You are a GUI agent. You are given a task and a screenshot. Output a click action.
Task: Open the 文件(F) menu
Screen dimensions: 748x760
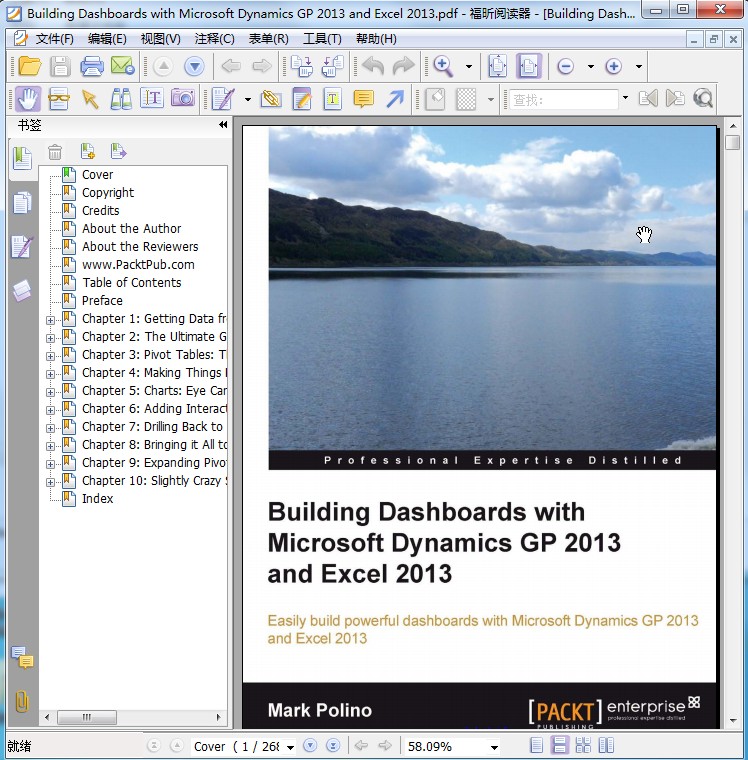pos(54,39)
